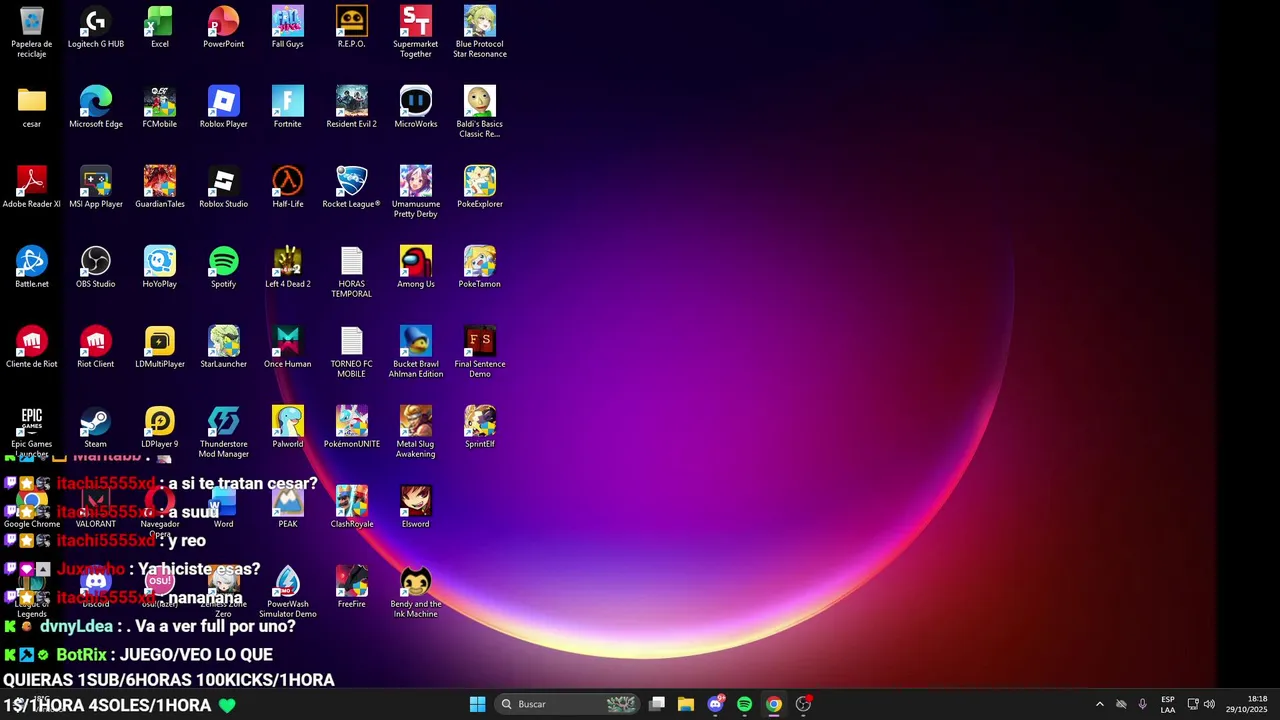The width and height of the screenshot is (1280, 720).
Task: Select the PokeExplorer icon
Action: click(480, 187)
